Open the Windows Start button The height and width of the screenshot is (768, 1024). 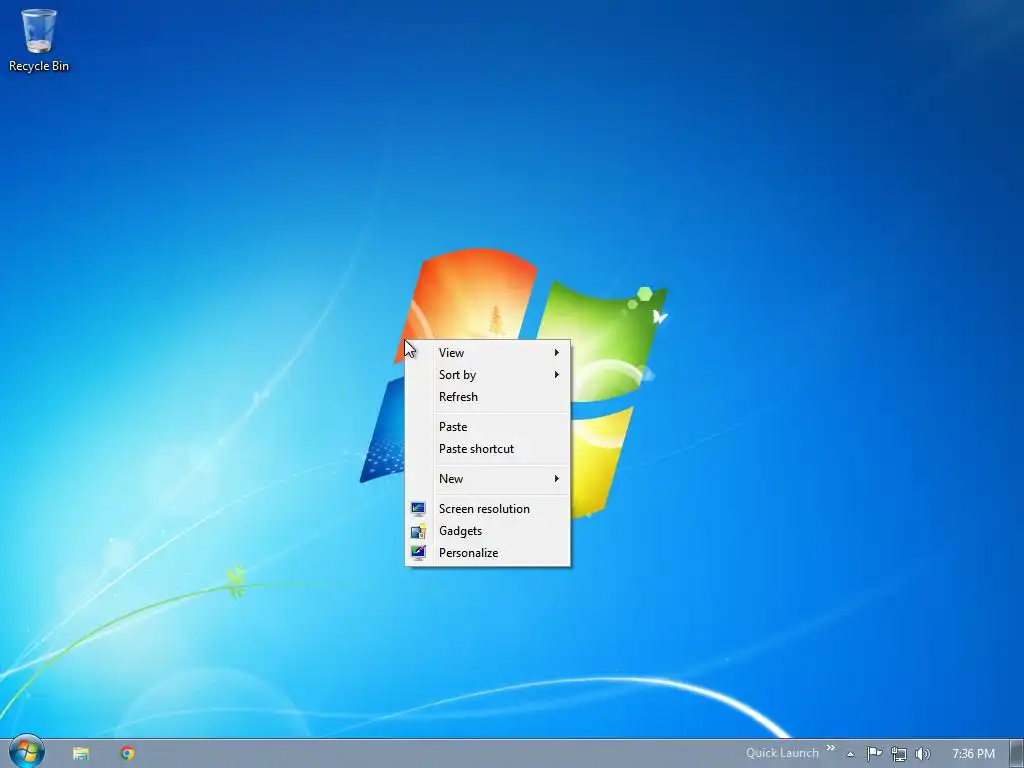click(x=27, y=752)
